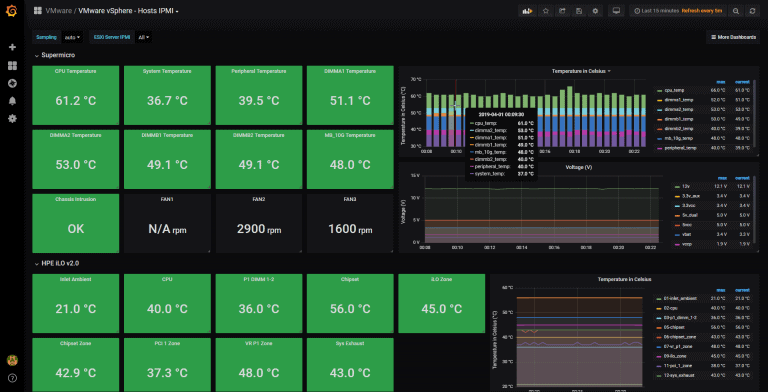Open the ESXi Server IPMI All dropdown
The width and height of the screenshot is (768, 392).
point(144,37)
